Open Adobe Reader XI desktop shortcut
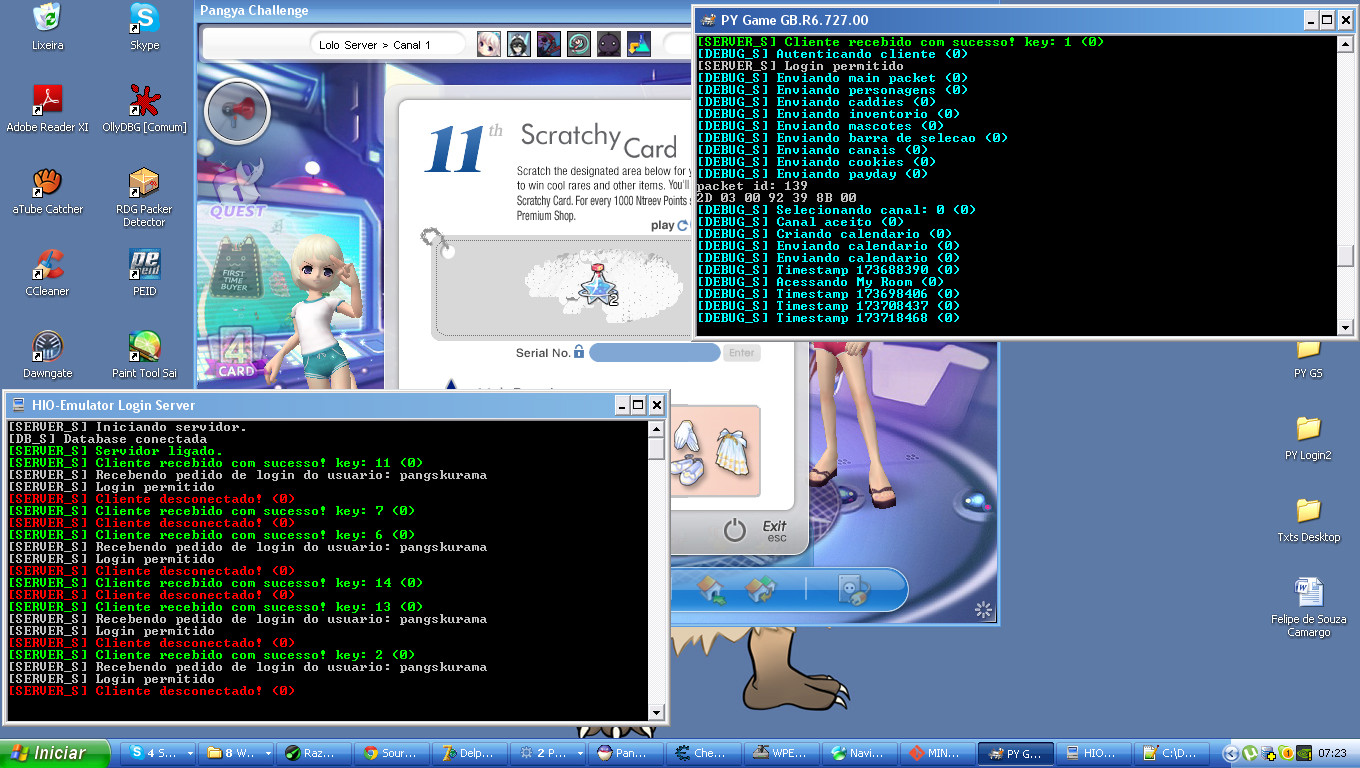This screenshot has width=1360, height=768. tap(47, 108)
